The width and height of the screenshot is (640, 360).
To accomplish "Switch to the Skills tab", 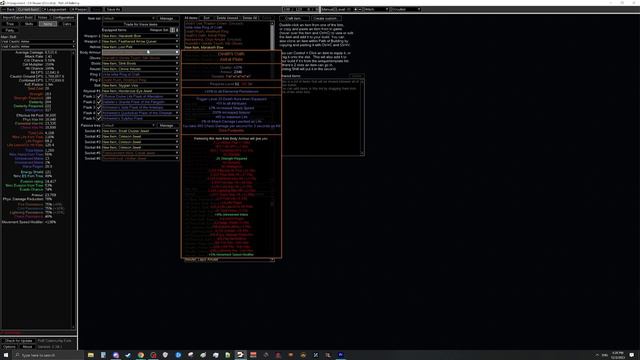I will [x=29, y=24].
